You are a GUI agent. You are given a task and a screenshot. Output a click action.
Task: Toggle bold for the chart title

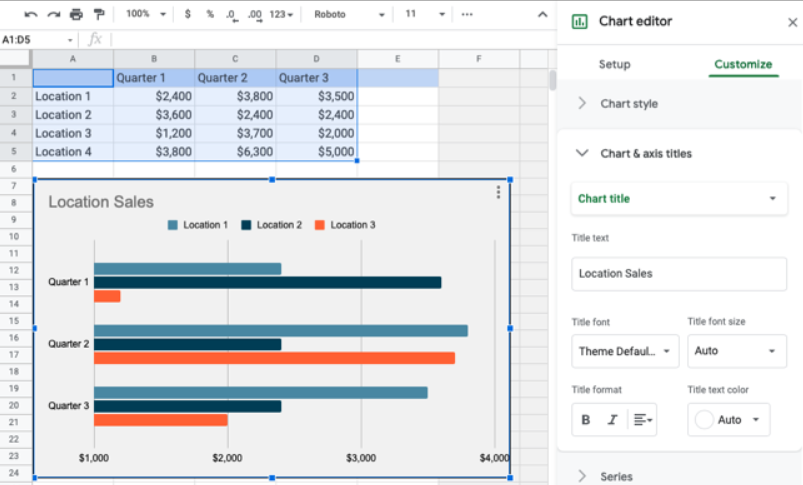coord(586,420)
